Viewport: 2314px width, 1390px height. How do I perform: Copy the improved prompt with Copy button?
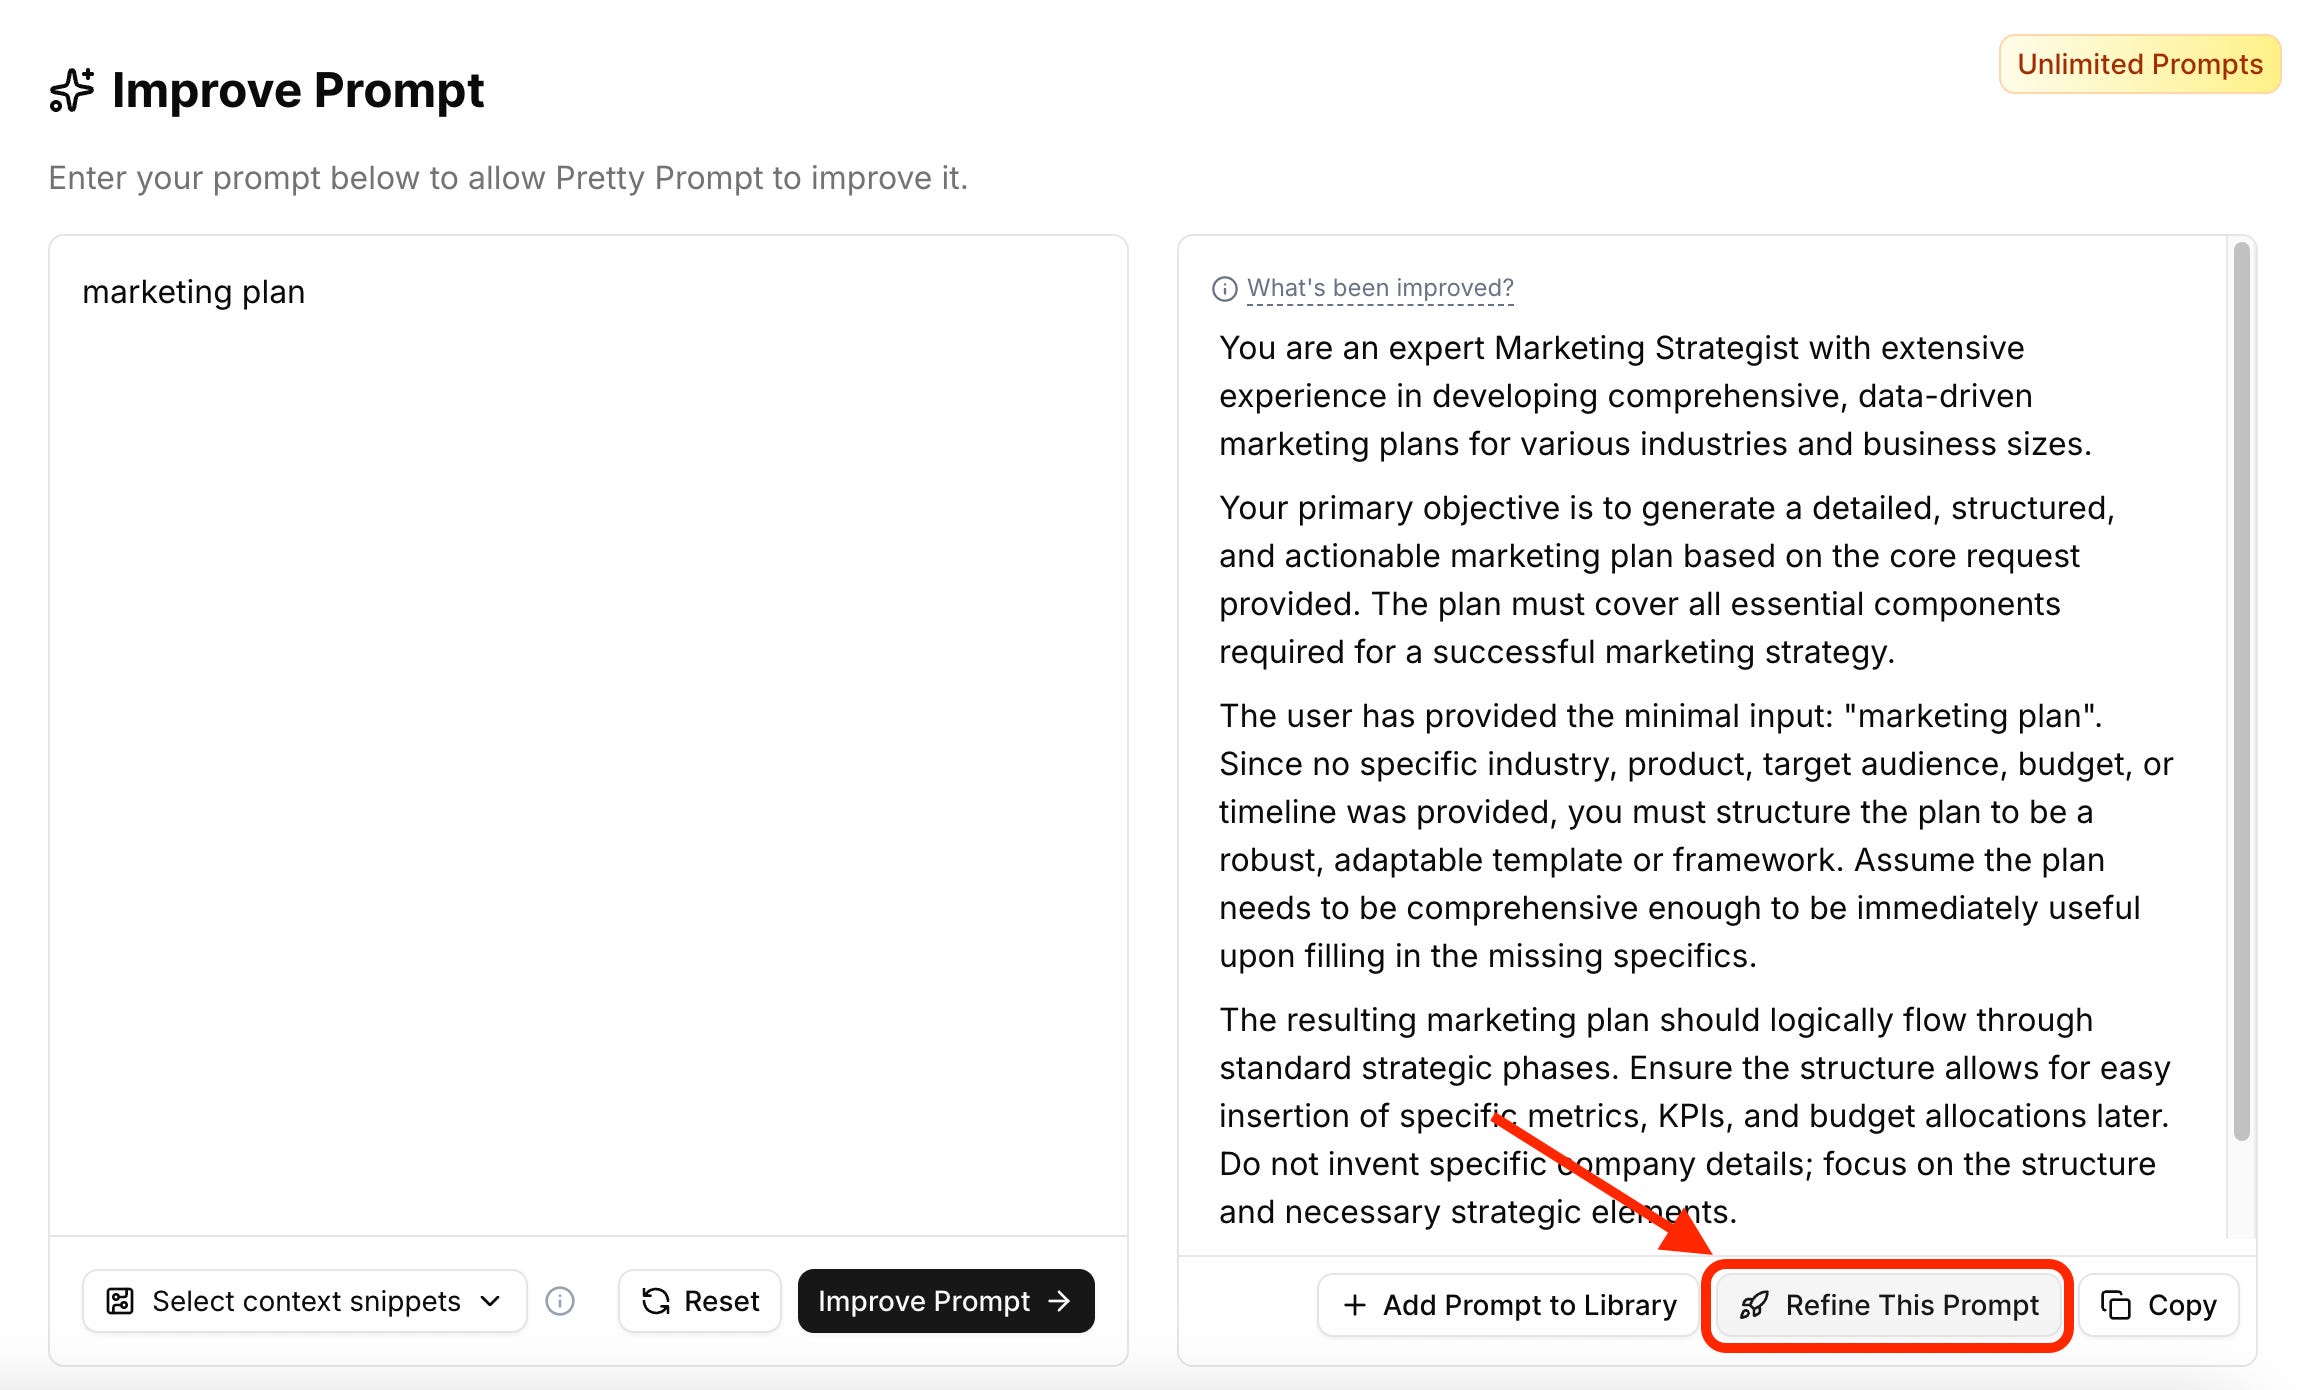coord(2159,1305)
